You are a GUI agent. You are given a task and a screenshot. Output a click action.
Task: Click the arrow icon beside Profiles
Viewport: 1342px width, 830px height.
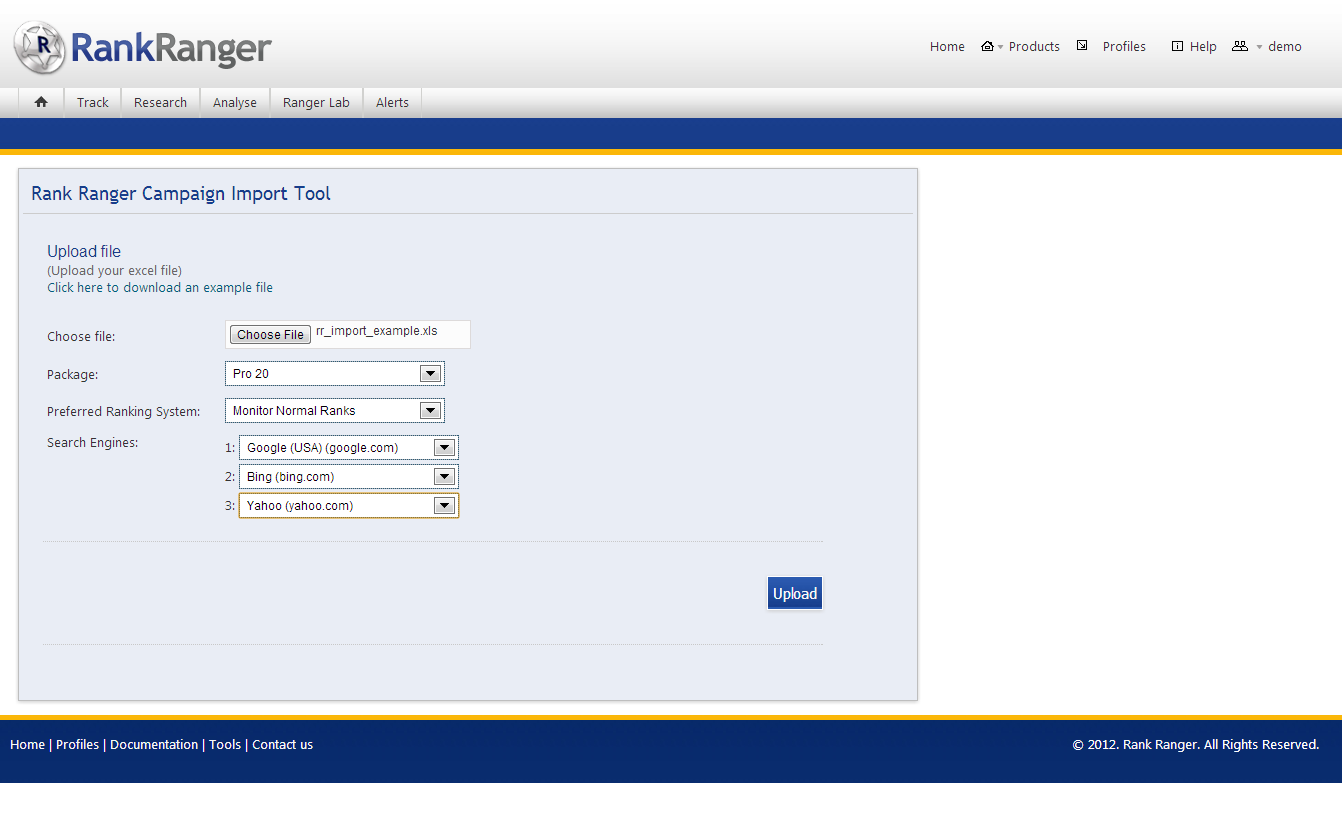pyautogui.click(x=1082, y=45)
